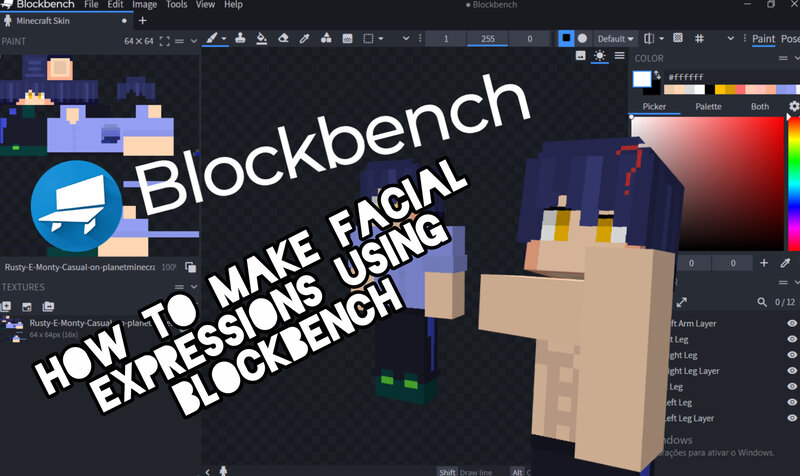
Task: Toggle outliner expand arrows icon
Action: (682, 302)
